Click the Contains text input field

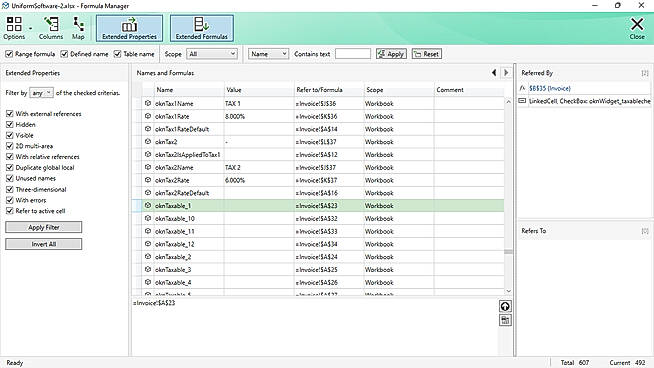coord(352,54)
